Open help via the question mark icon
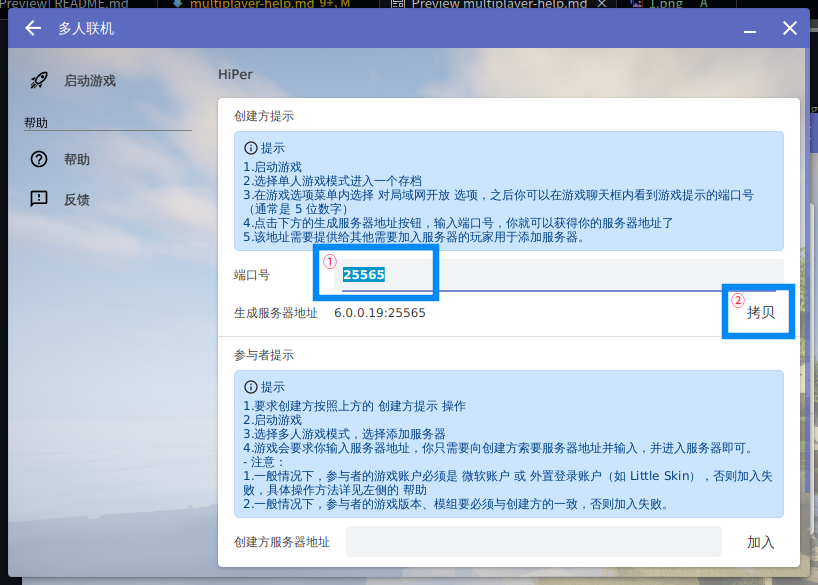Viewport: 818px width, 585px height. click(39, 159)
